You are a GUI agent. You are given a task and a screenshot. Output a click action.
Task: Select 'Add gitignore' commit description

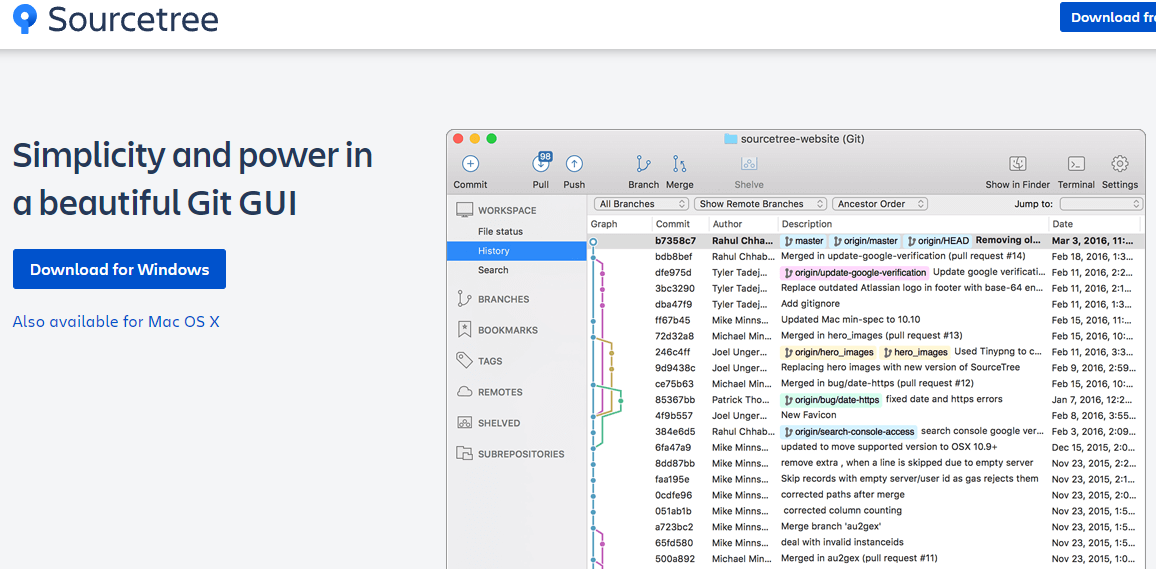coord(810,304)
